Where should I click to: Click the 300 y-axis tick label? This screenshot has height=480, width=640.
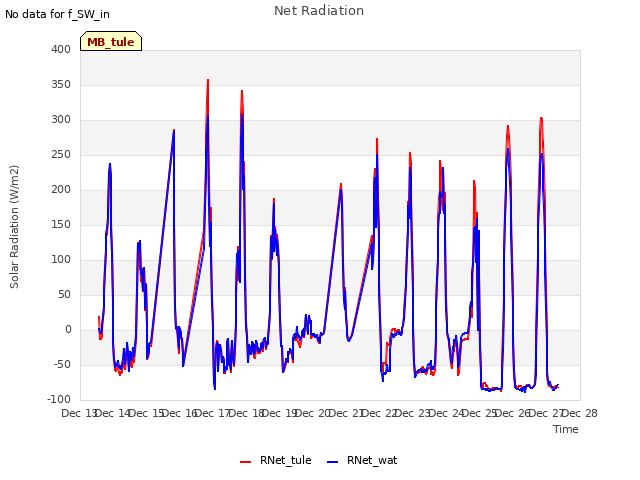tap(61, 120)
